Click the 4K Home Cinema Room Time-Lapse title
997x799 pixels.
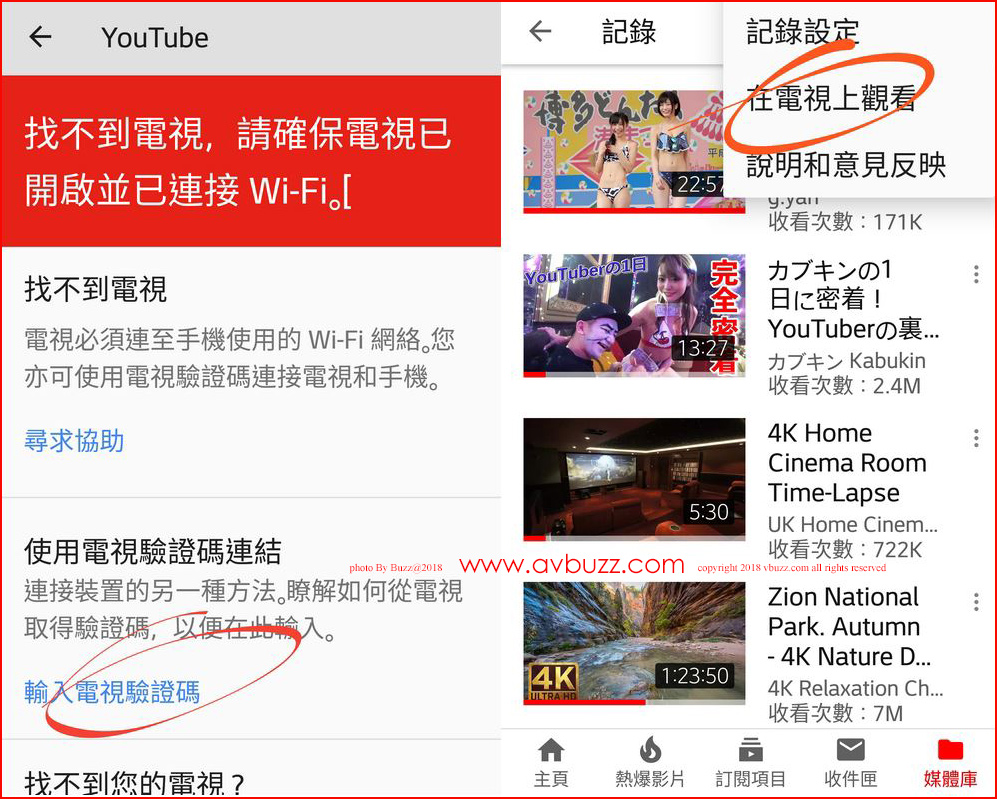coord(847,463)
